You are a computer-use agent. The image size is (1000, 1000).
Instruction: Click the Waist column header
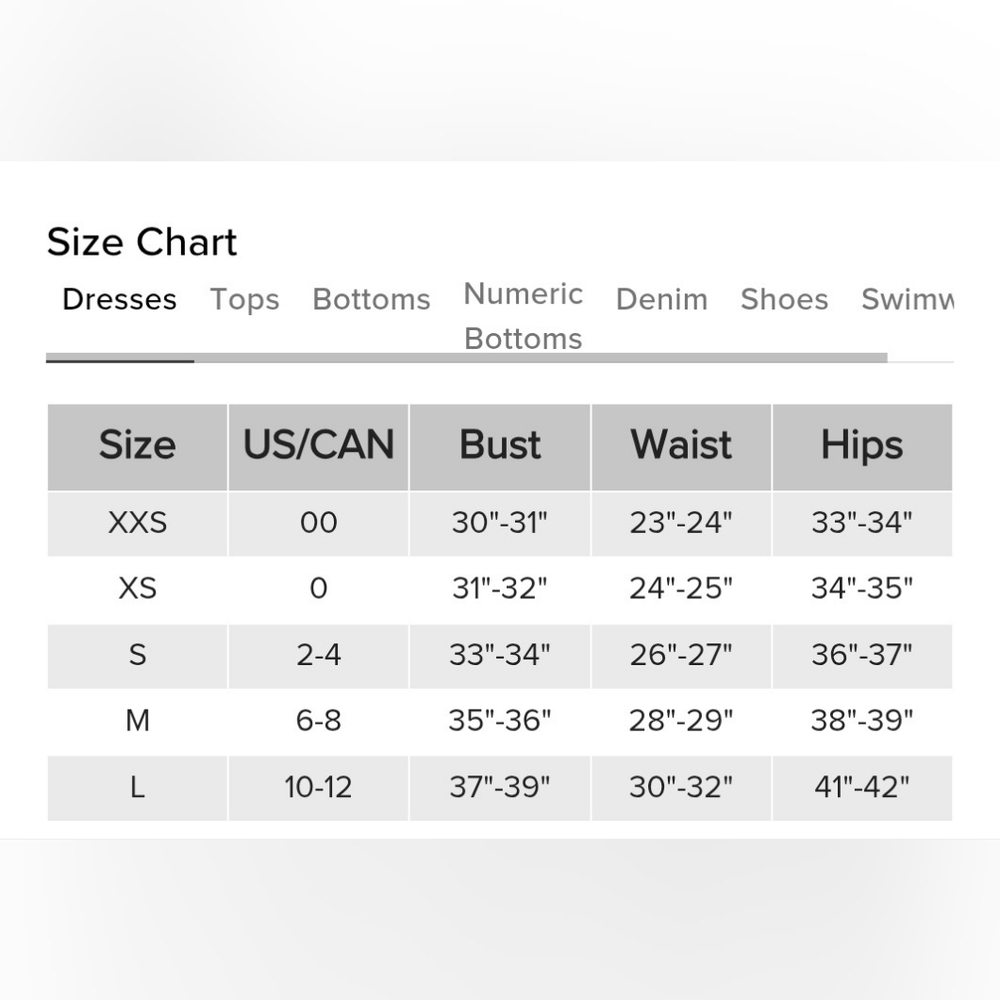click(x=681, y=446)
